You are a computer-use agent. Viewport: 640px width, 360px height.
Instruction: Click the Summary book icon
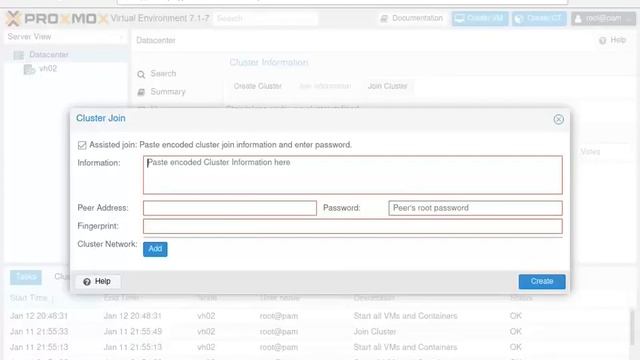(x=141, y=92)
